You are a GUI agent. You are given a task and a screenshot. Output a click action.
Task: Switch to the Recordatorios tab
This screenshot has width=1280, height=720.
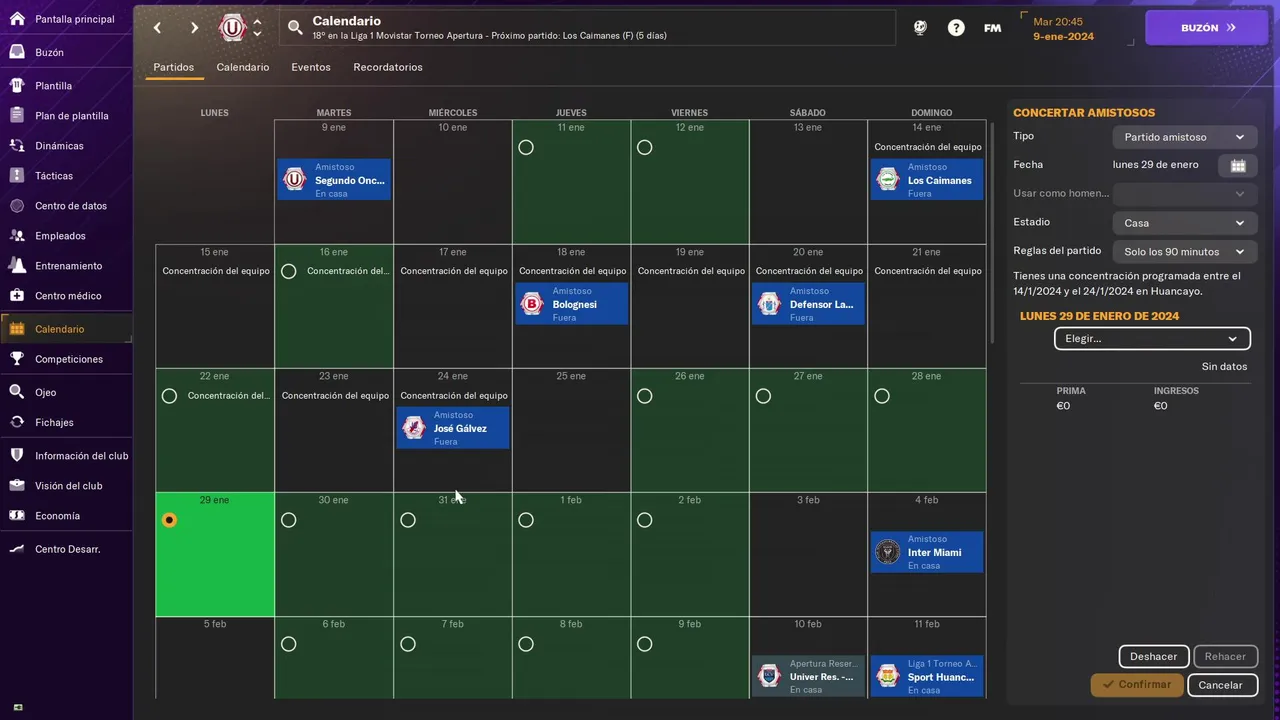[388, 67]
